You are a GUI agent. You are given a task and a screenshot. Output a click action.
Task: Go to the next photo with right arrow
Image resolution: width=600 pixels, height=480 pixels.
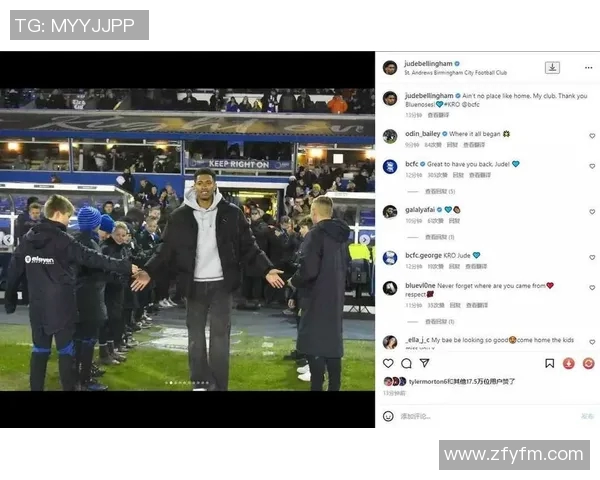pos(364,240)
